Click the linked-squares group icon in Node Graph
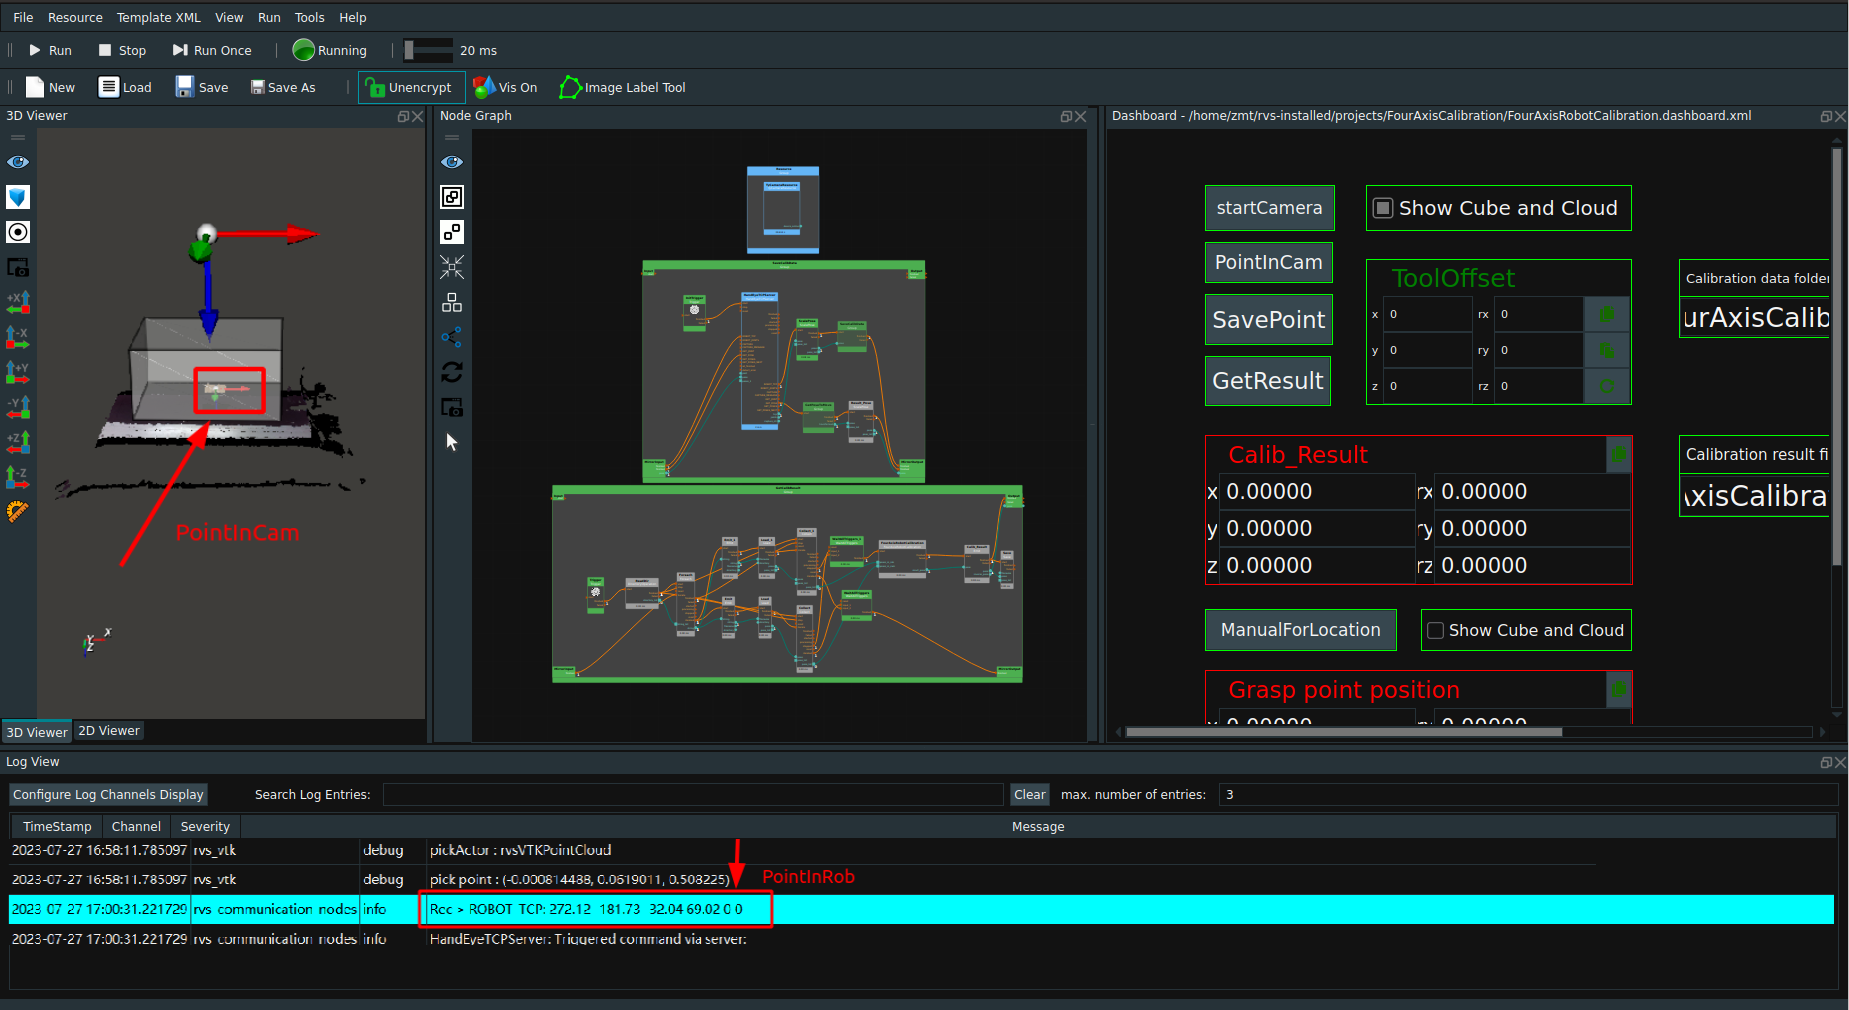 coord(452,197)
